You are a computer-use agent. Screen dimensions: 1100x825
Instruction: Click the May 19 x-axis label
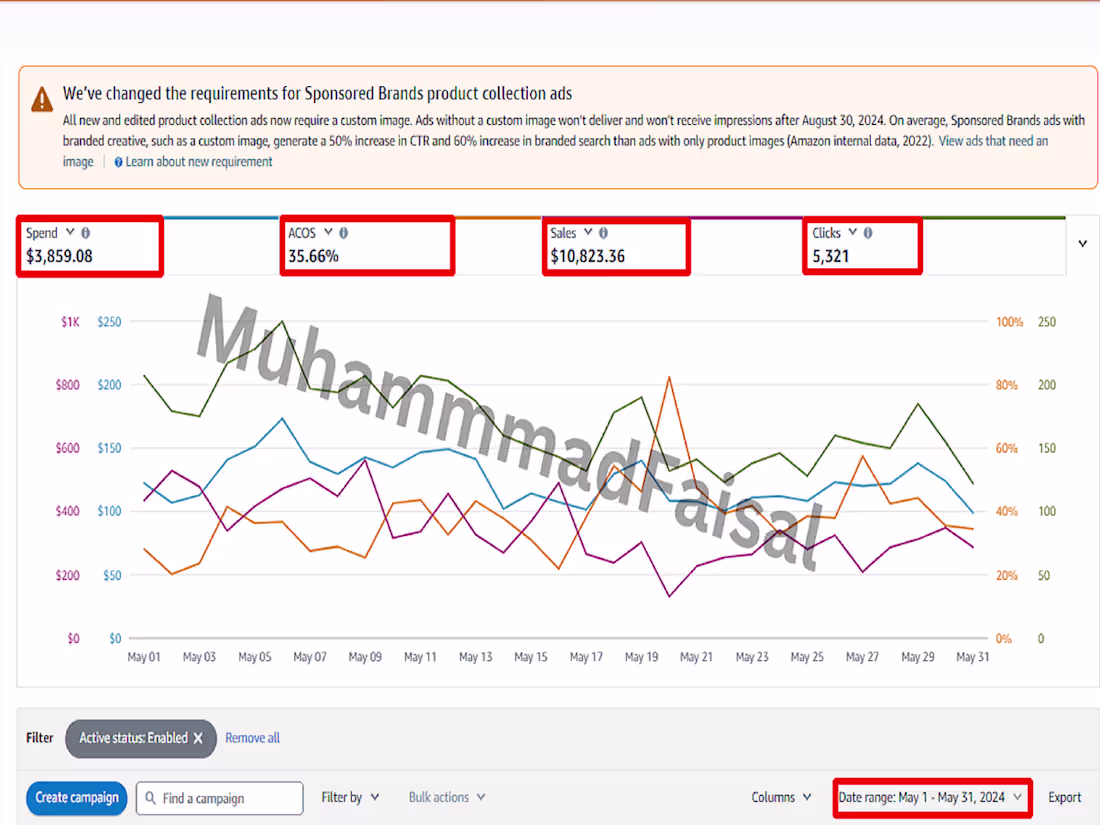[x=642, y=657]
